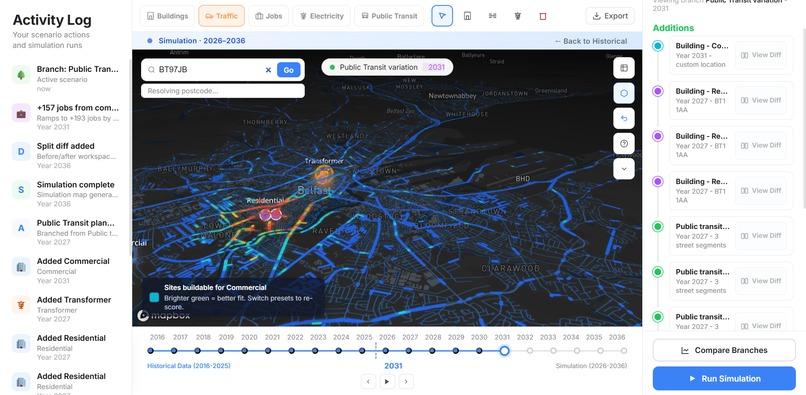
Task: Play the timeline animation
Action: click(x=387, y=382)
